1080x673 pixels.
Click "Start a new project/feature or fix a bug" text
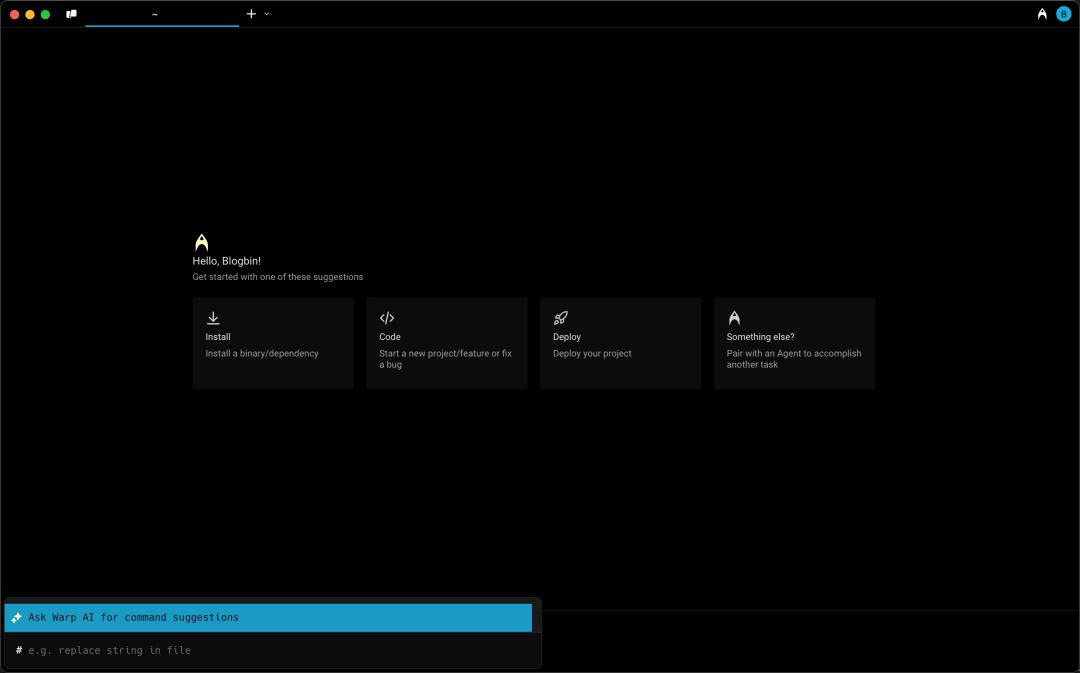446,359
